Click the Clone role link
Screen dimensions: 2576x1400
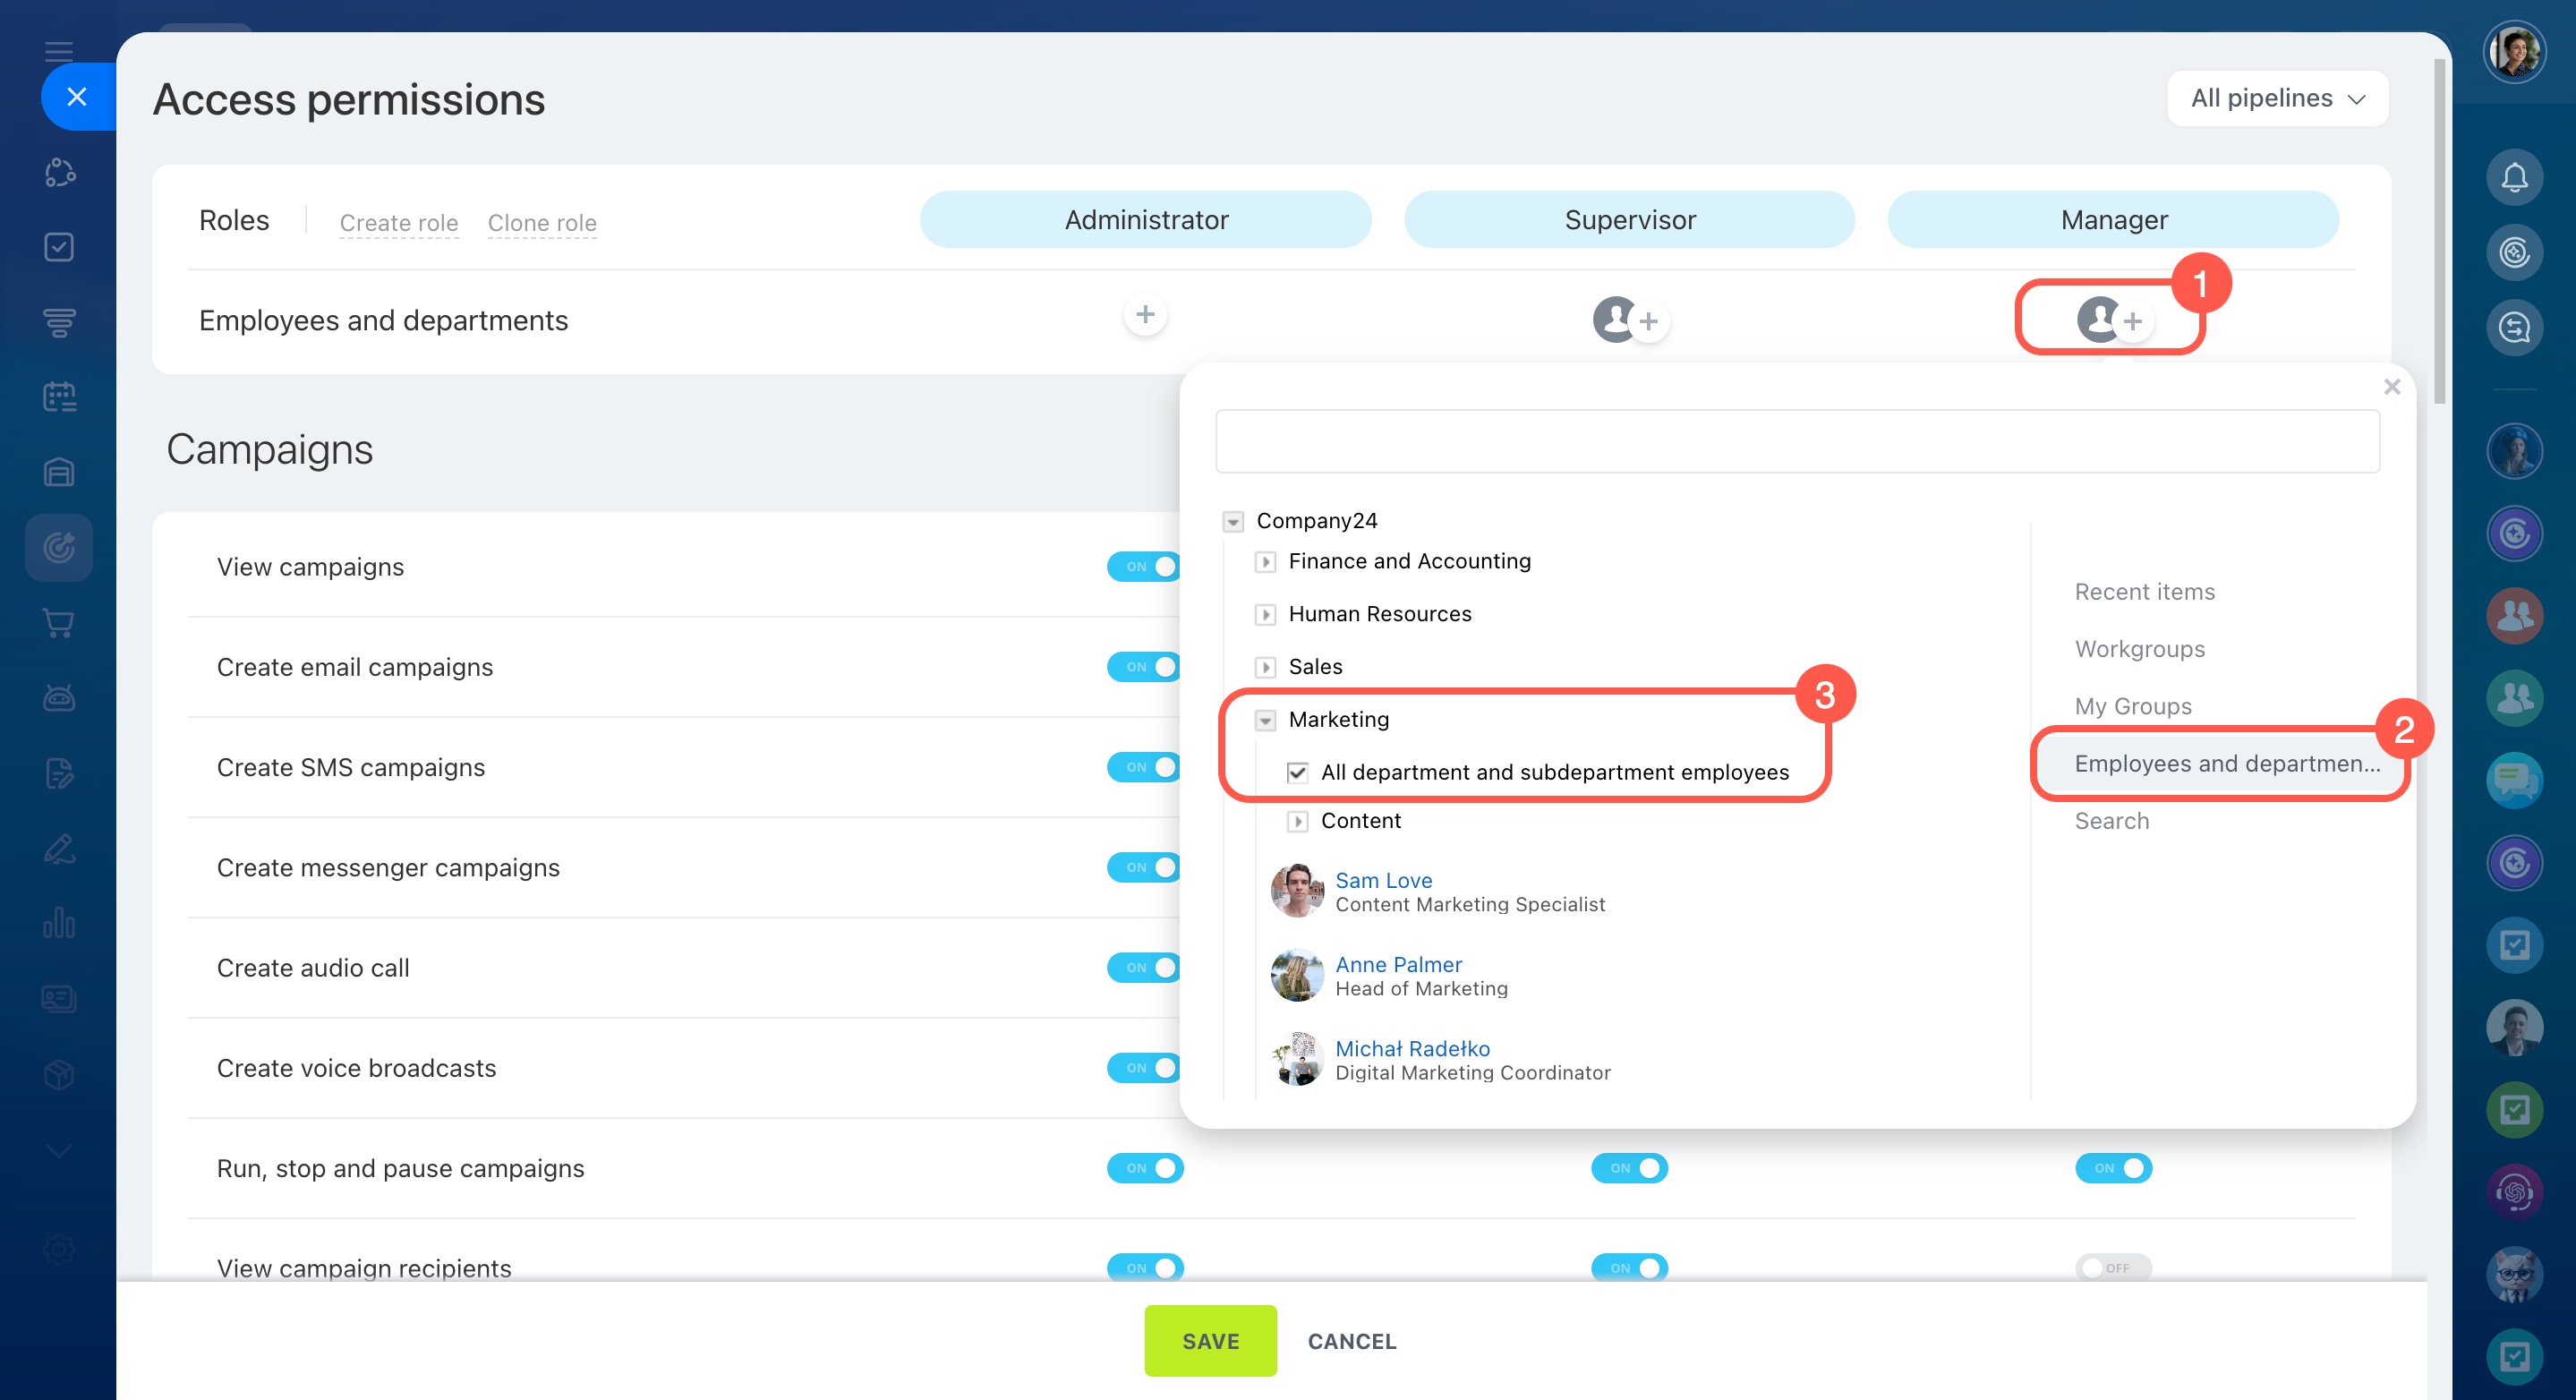[x=542, y=223]
